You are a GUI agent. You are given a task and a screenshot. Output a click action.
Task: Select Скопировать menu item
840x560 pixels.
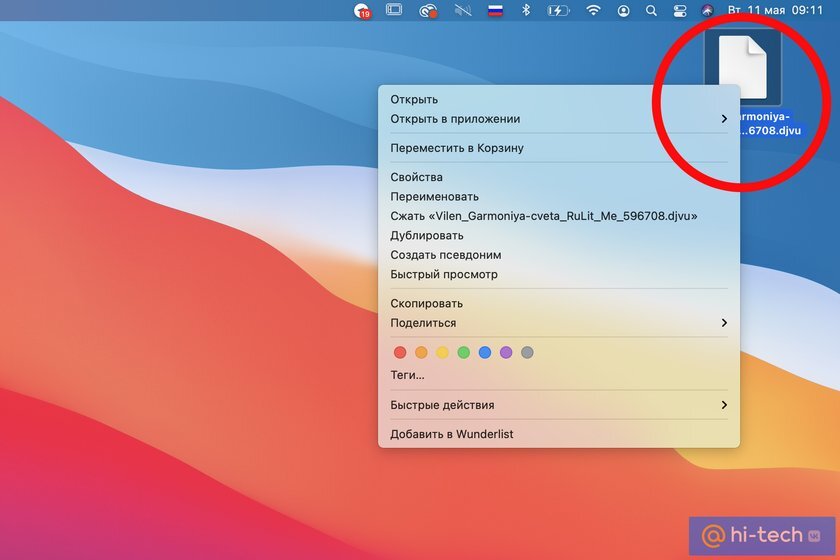[559, 303]
